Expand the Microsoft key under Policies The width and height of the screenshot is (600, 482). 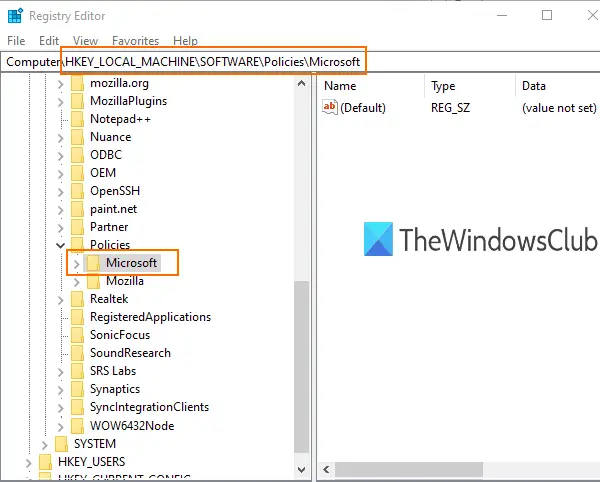click(x=76, y=264)
